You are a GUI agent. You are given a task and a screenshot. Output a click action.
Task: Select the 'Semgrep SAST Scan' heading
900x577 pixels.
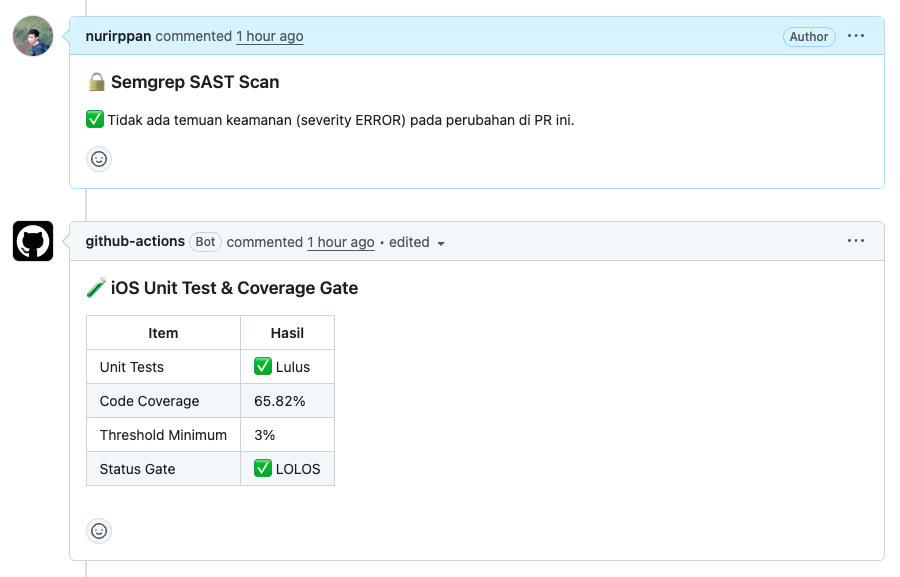(195, 82)
